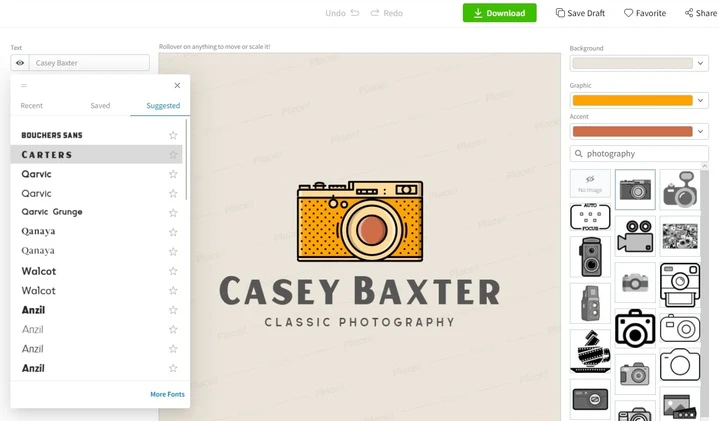Expand the Background color dropdown
Viewport: 719px width, 421px height.
[x=700, y=63]
